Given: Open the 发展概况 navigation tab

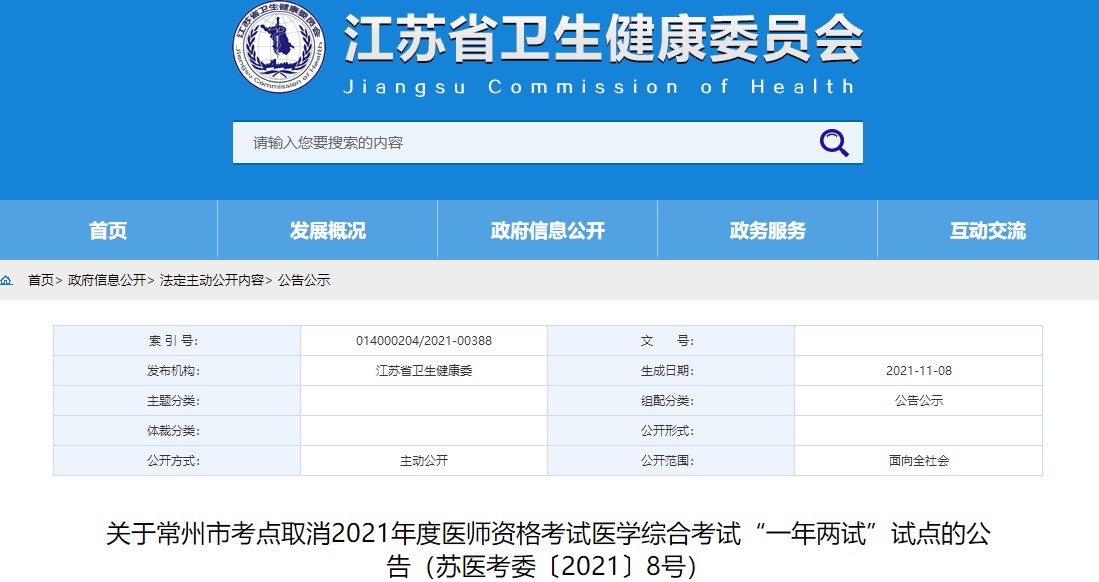Looking at the screenshot, I should [x=328, y=231].
